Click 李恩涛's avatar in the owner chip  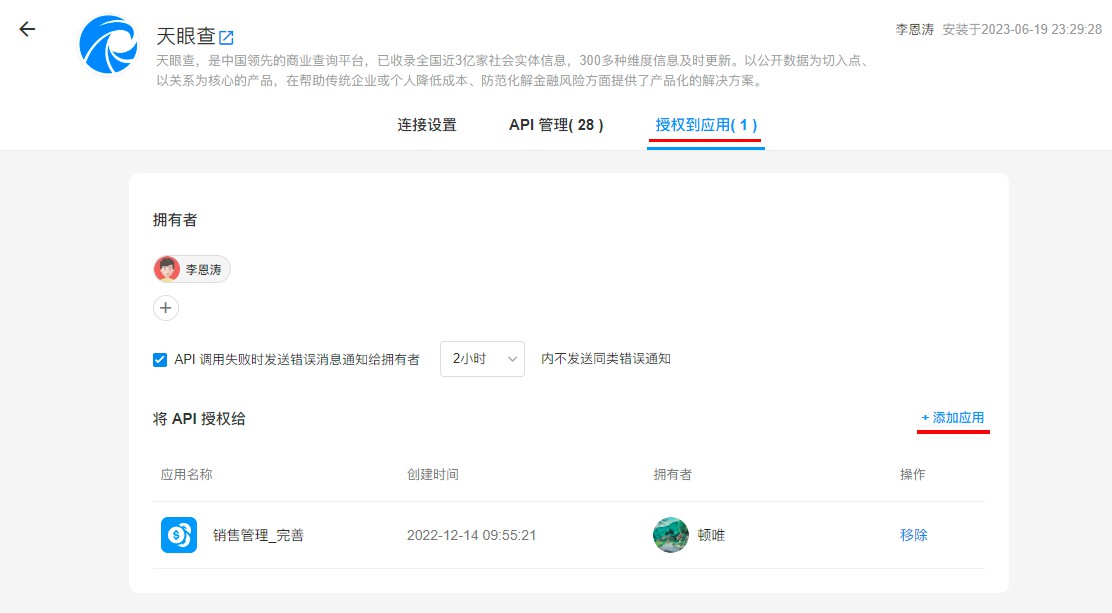pyautogui.click(x=168, y=269)
